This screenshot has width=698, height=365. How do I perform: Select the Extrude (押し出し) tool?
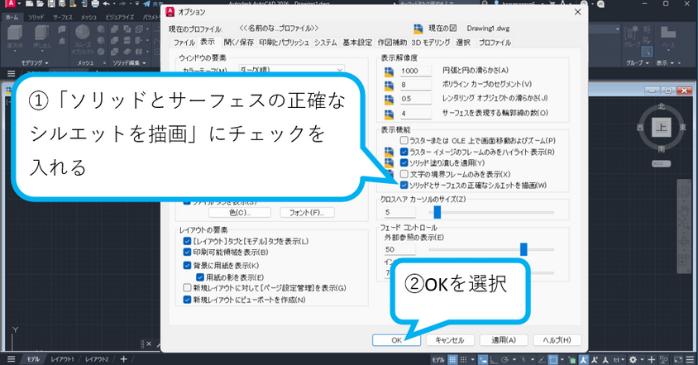41,36
